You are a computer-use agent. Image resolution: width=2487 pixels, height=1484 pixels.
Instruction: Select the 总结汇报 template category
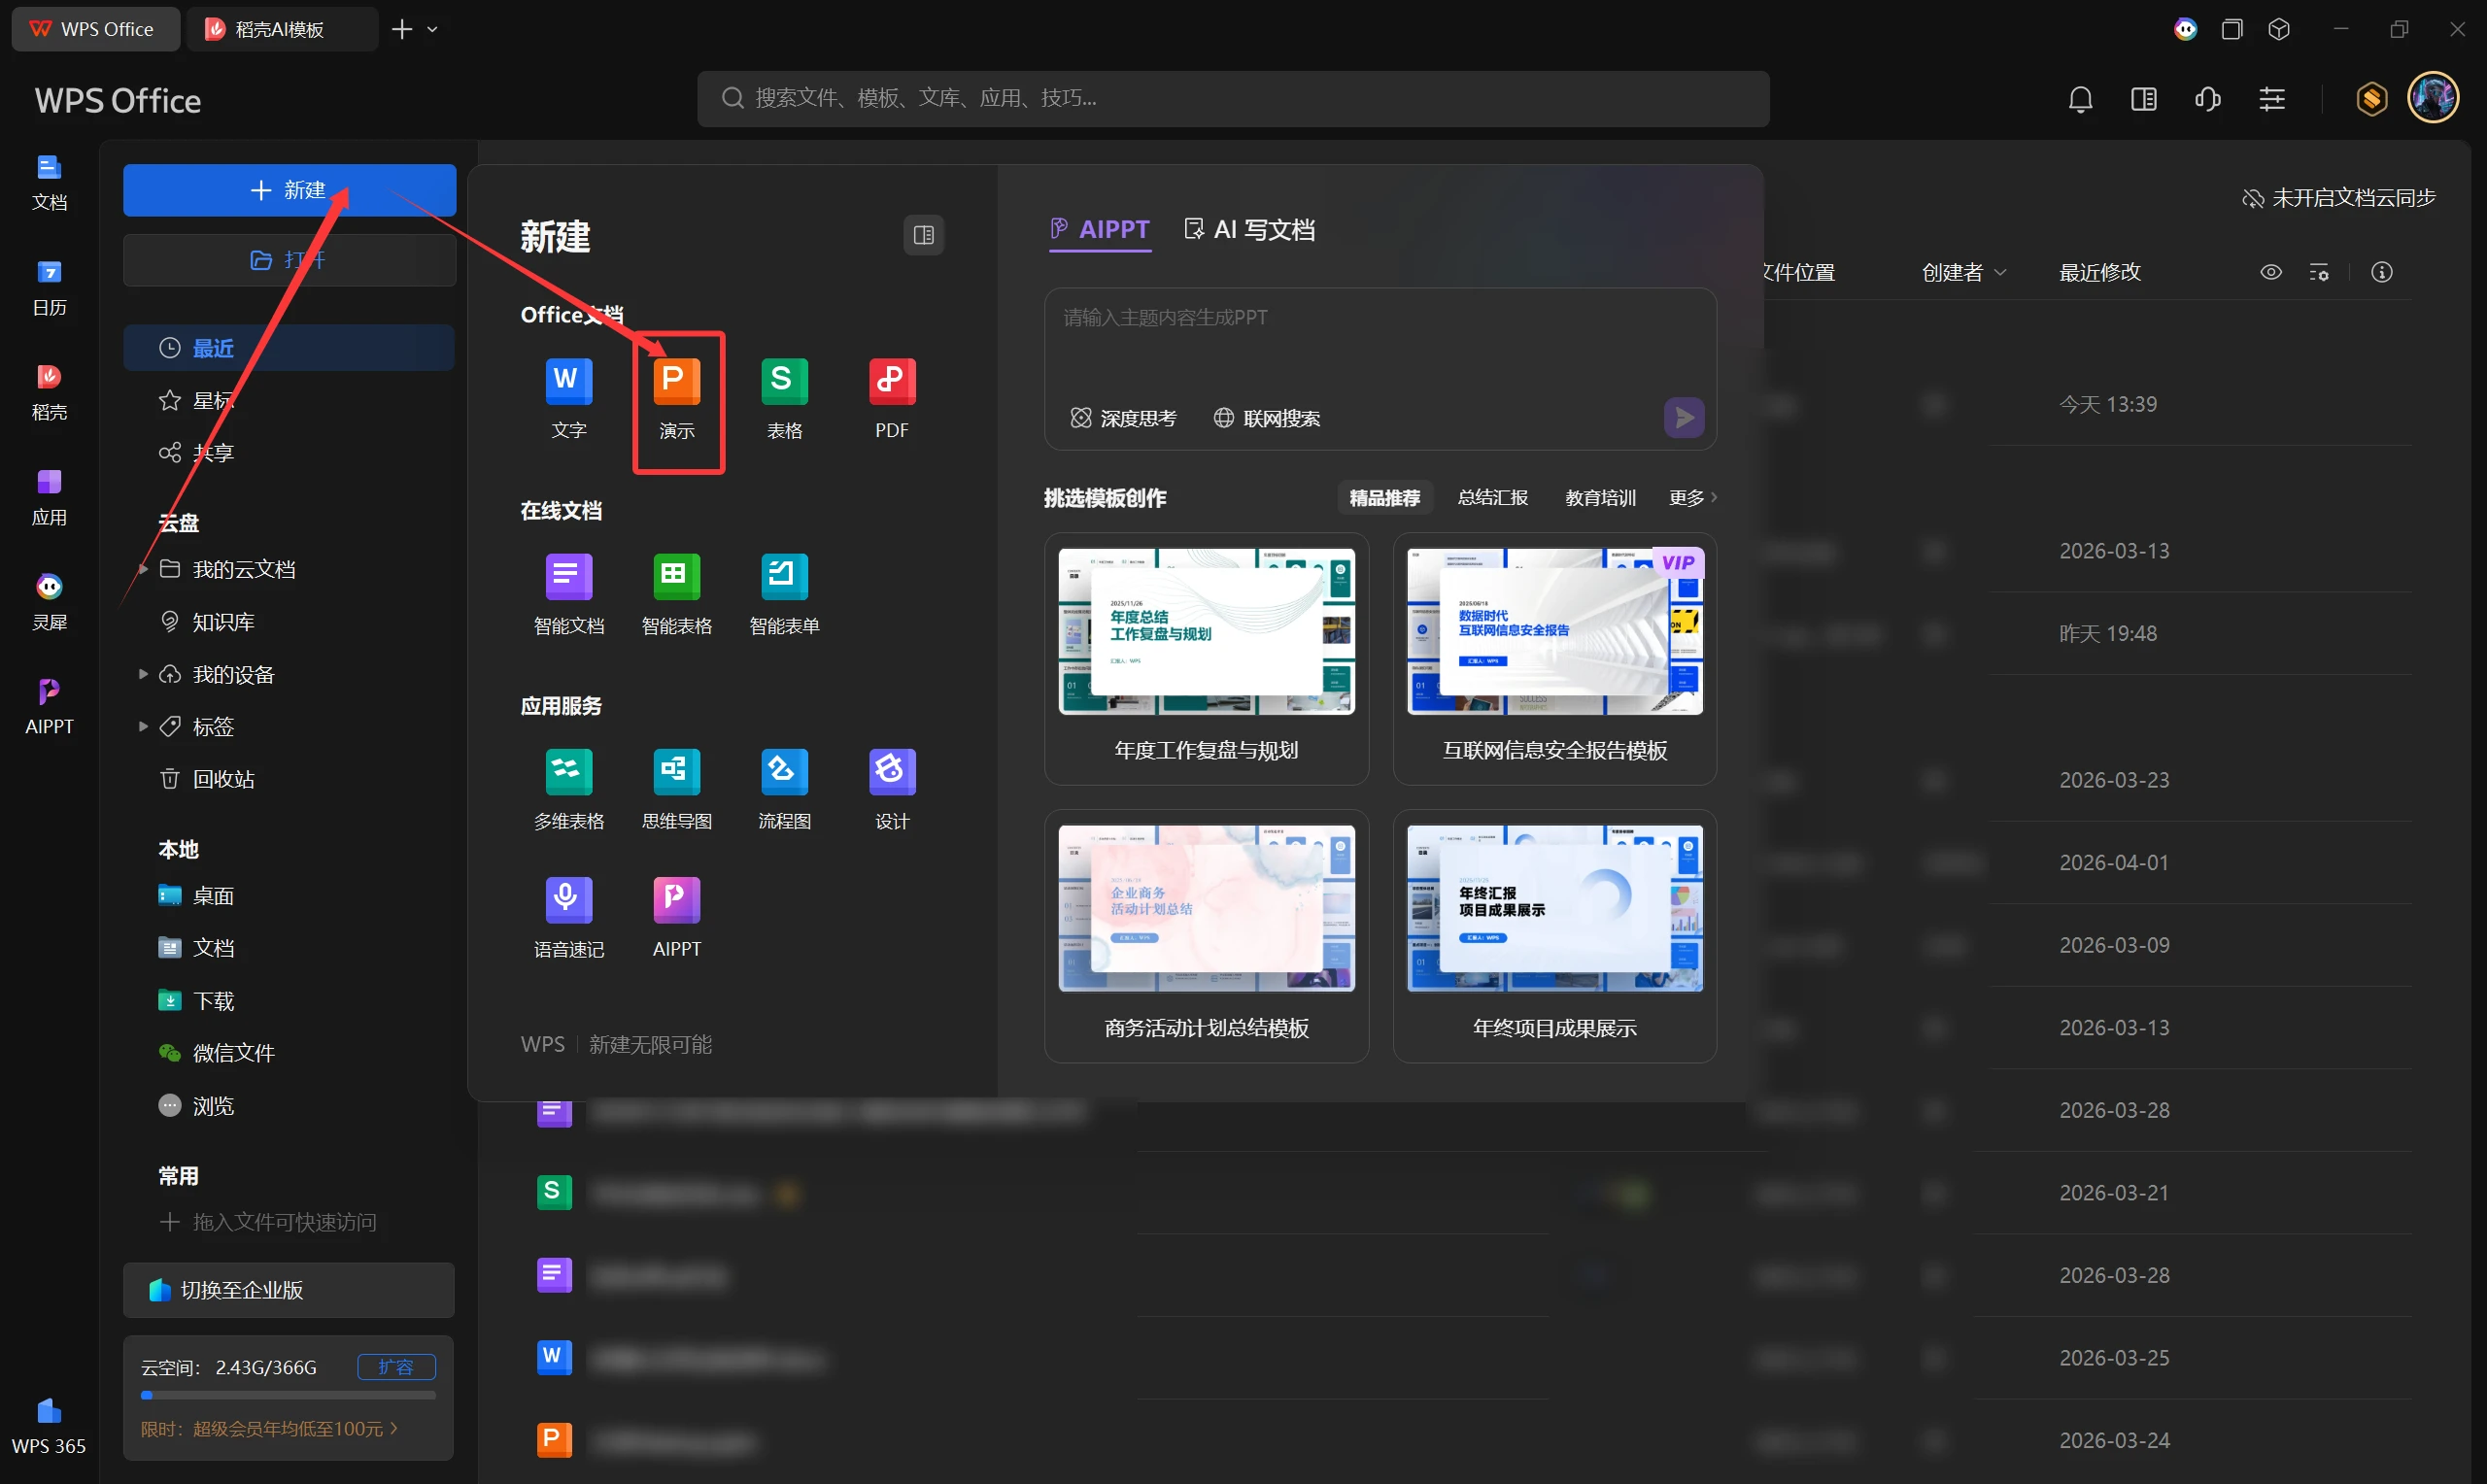(x=1492, y=497)
